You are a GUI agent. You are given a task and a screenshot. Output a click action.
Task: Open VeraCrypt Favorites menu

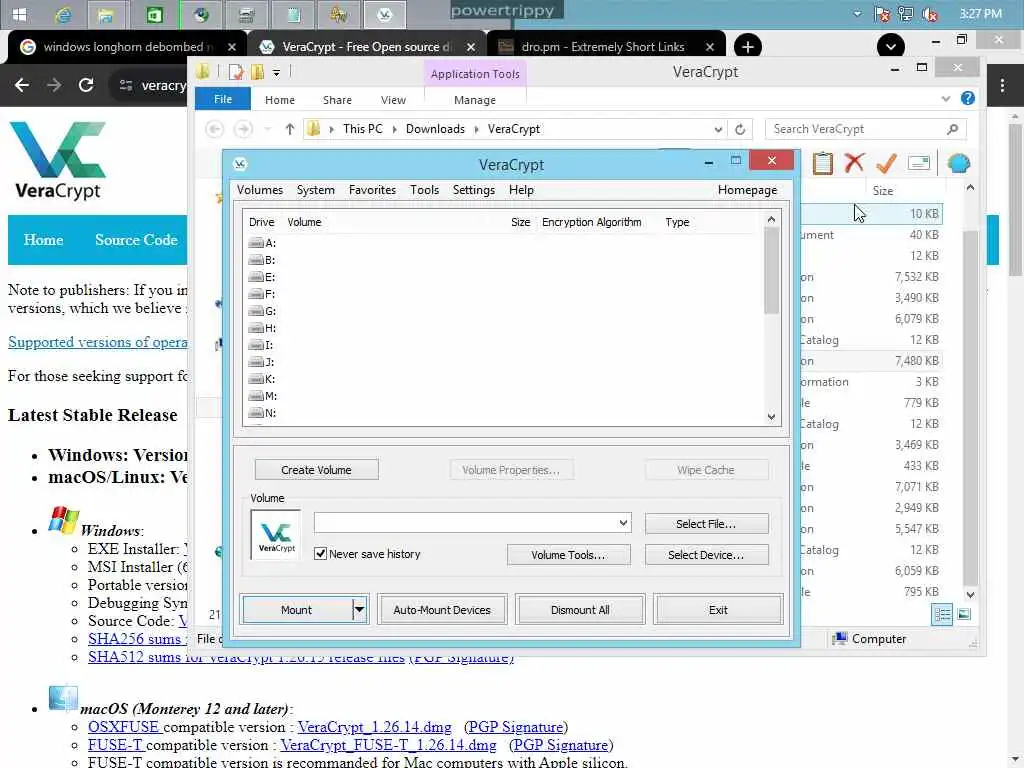[x=372, y=190]
